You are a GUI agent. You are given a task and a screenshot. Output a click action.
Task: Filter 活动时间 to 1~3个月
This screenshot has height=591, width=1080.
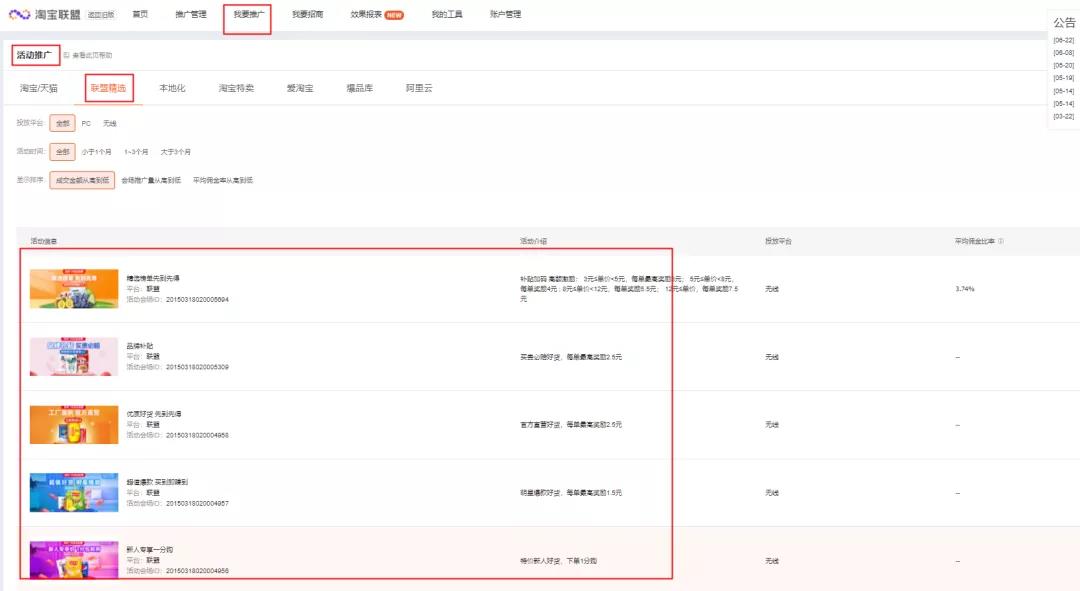pos(136,152)
